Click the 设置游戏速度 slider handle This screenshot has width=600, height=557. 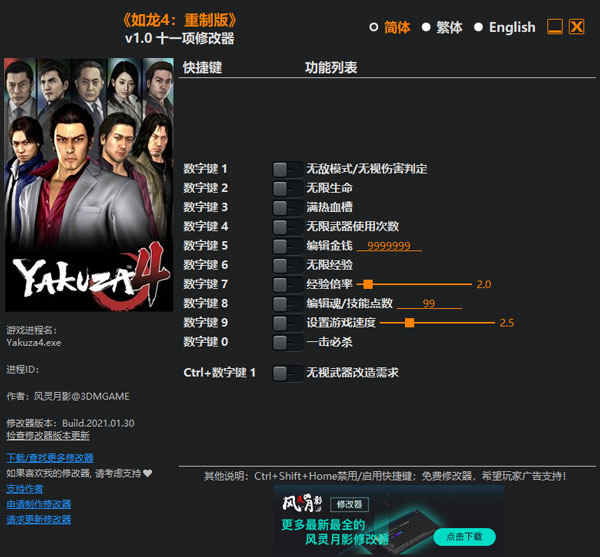pyautogui.click(x=409, y=323)
